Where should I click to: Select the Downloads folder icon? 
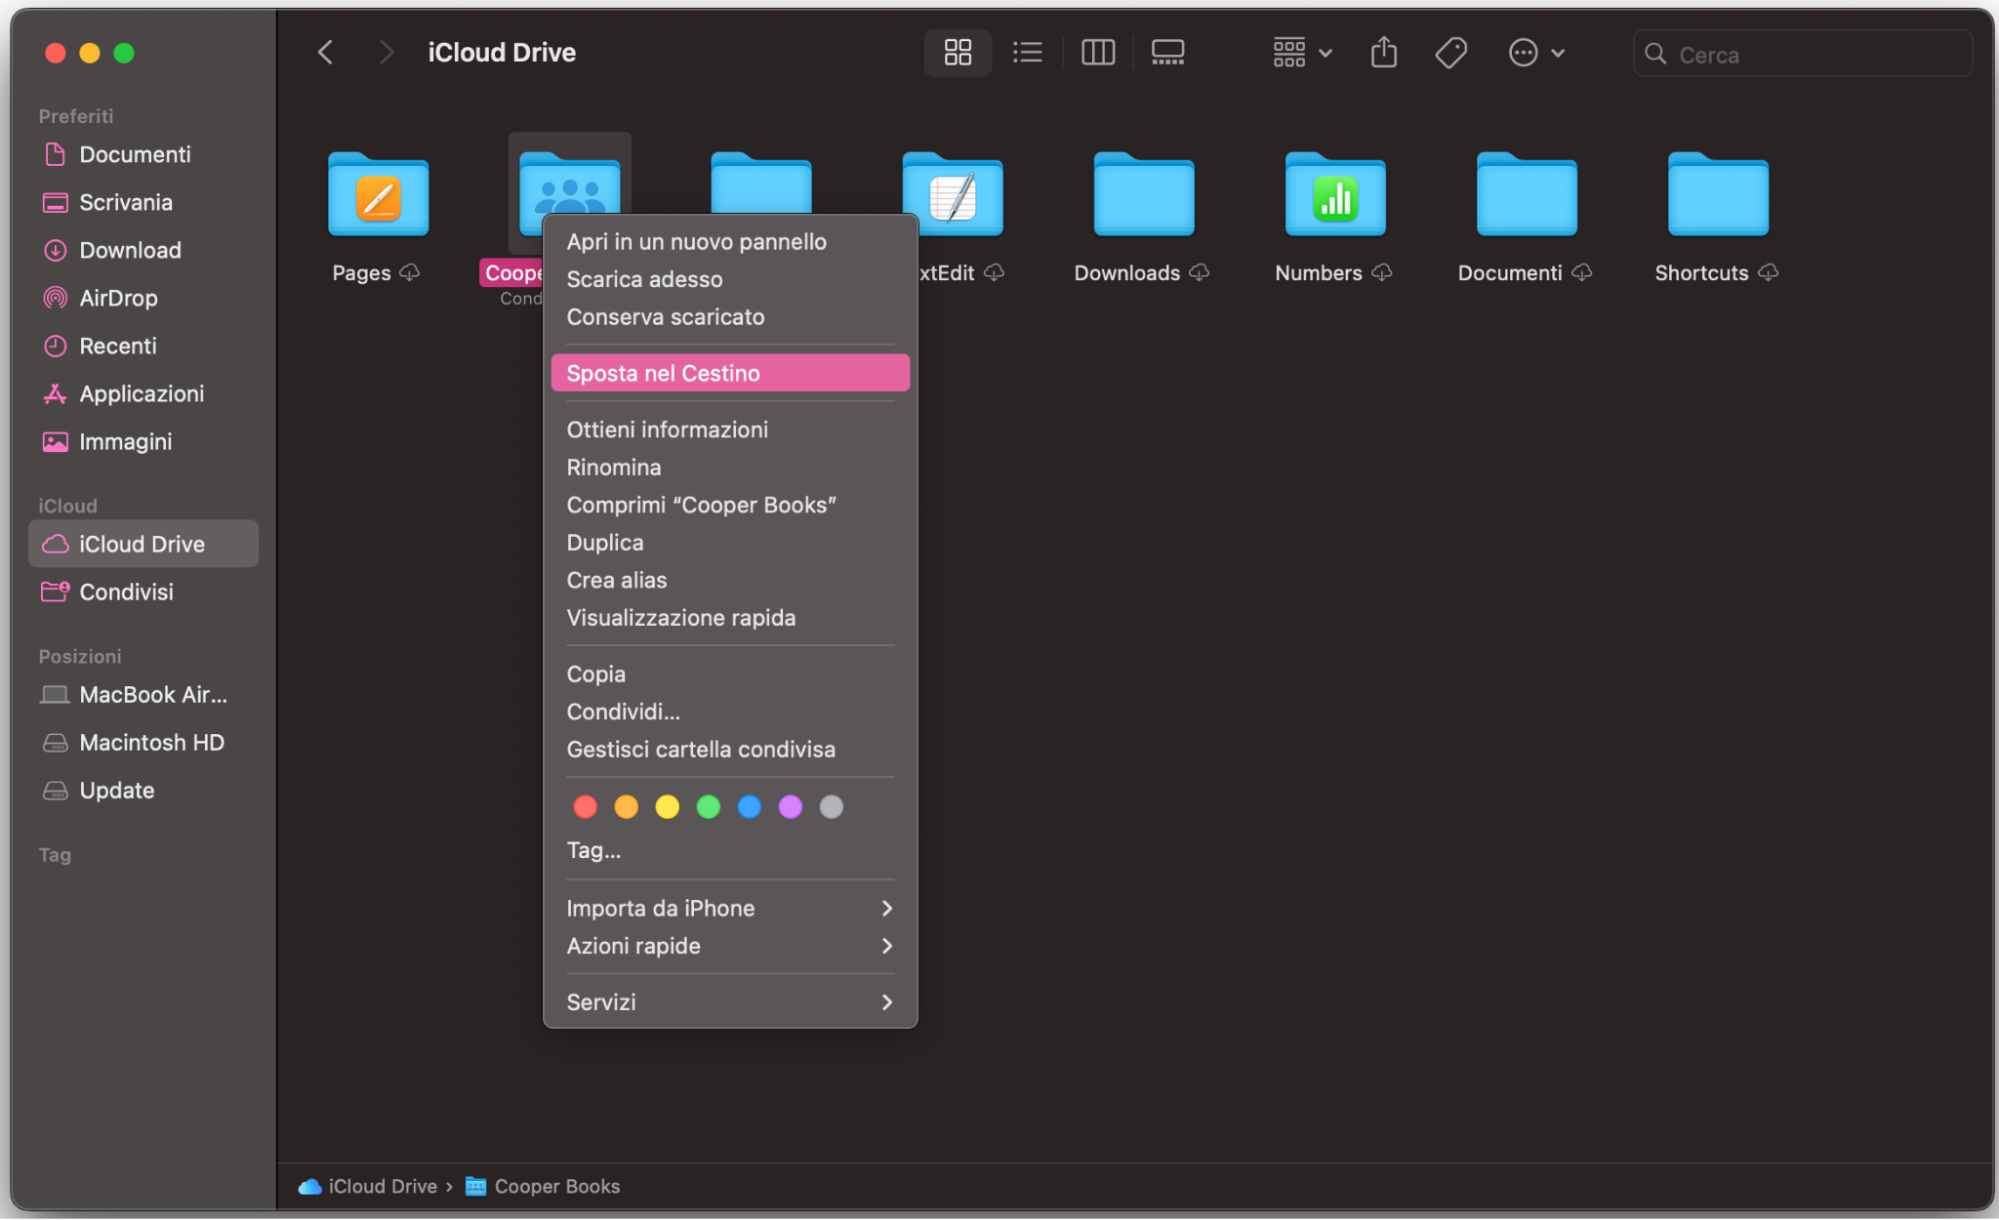(1143, 194)
